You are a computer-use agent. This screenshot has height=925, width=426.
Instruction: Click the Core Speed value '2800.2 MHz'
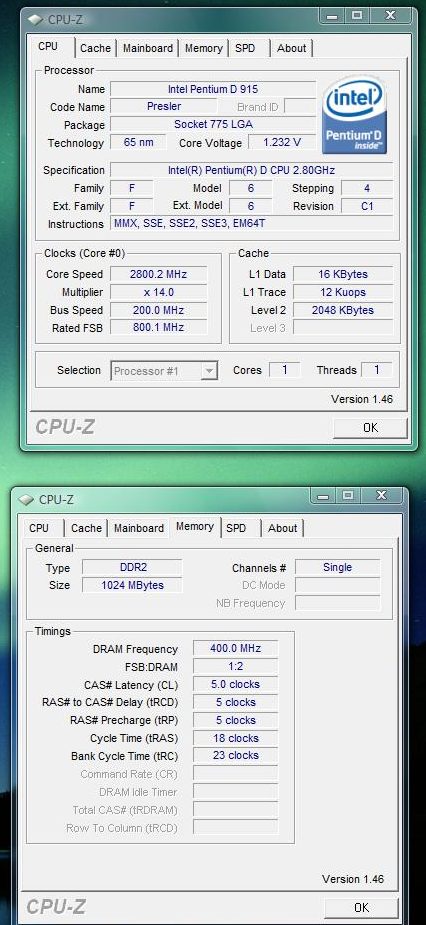[x=158, y=274]
